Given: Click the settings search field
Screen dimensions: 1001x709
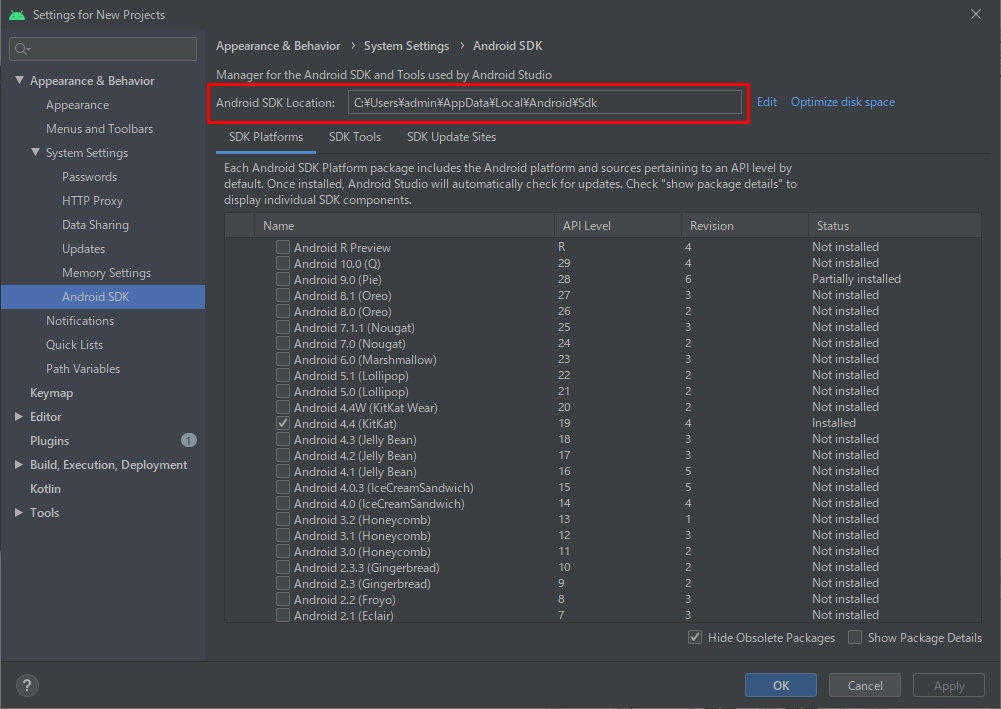Looking at the screenshot, I should point(103,49).
